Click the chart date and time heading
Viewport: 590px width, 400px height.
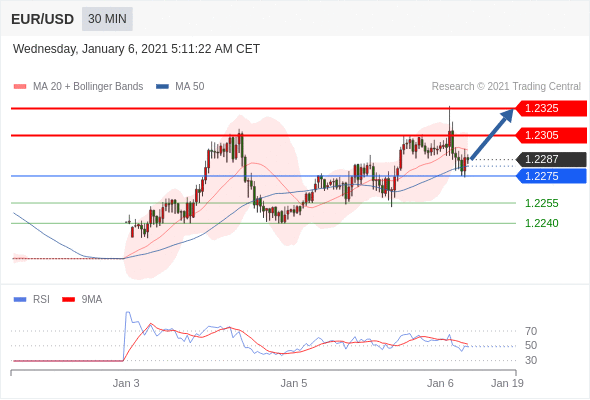tap(137, 49)
